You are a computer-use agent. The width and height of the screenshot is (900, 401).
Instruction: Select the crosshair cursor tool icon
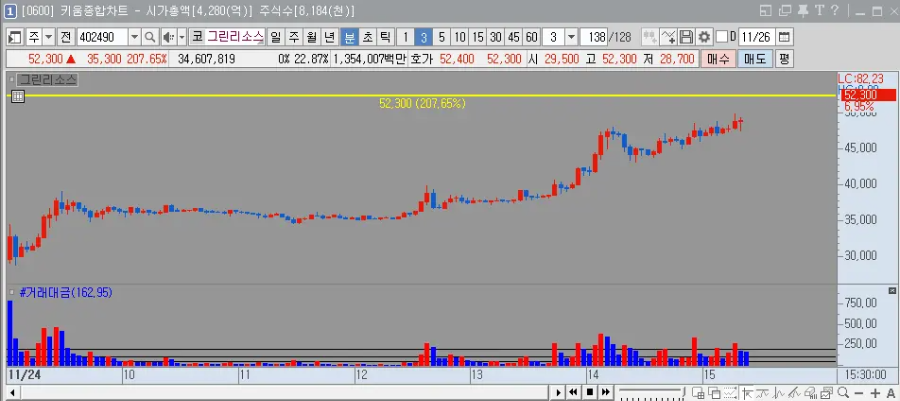click(x=747, y=393)
